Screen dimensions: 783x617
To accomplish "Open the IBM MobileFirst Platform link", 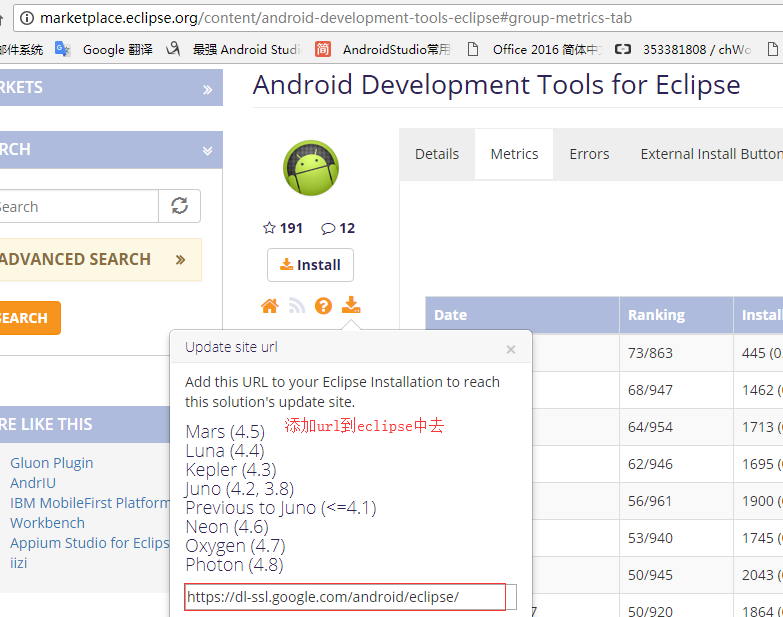I will 90,503.
